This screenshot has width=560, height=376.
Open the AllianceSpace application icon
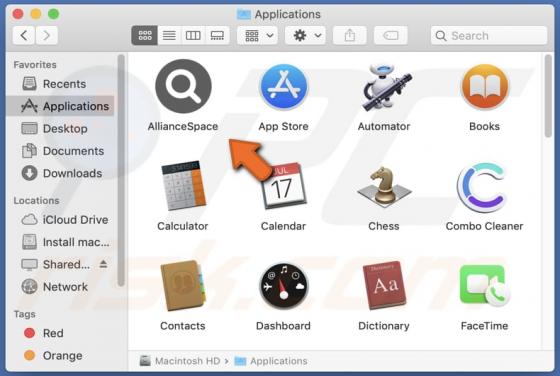click(x=183, y=86)
